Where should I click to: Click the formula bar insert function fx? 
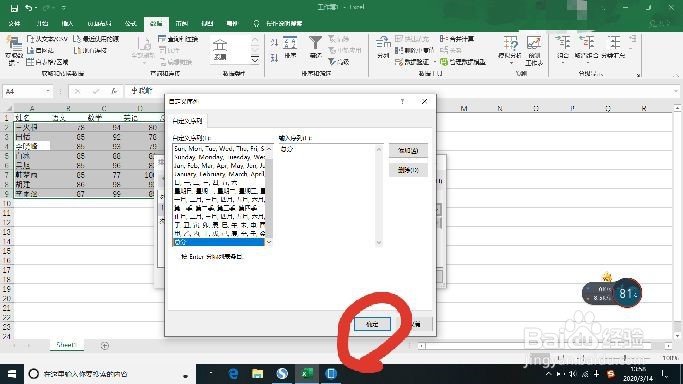pyautogui.click(x=114, y=91)
